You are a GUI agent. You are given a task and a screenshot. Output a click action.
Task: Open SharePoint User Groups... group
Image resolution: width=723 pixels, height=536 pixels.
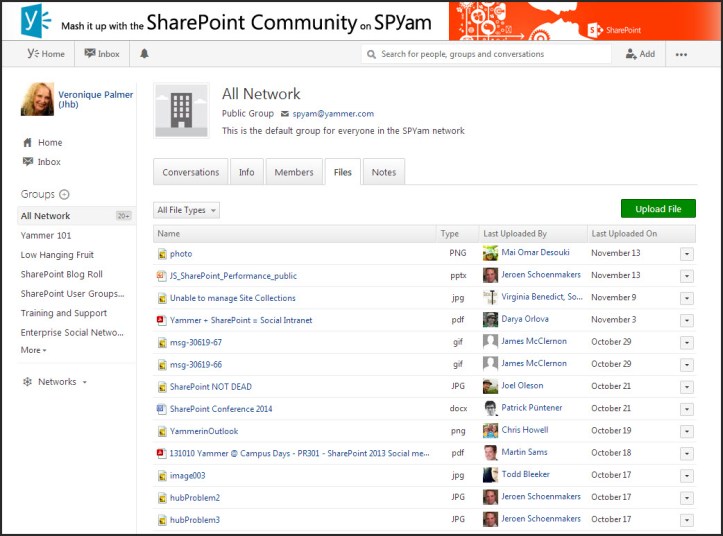point(72,293)
